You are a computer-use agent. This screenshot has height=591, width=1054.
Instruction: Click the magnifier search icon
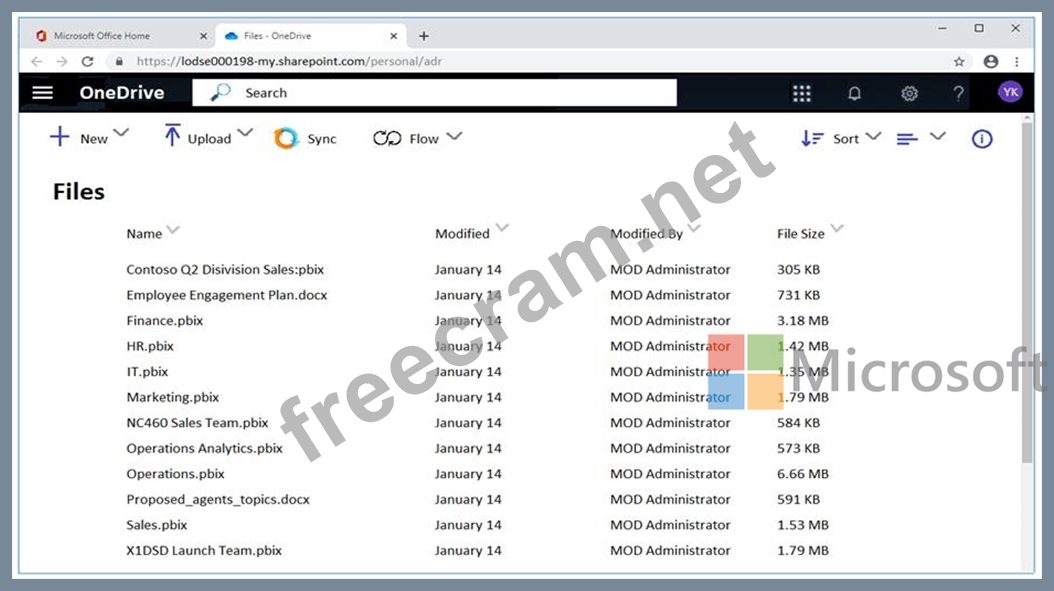(220, 92)
